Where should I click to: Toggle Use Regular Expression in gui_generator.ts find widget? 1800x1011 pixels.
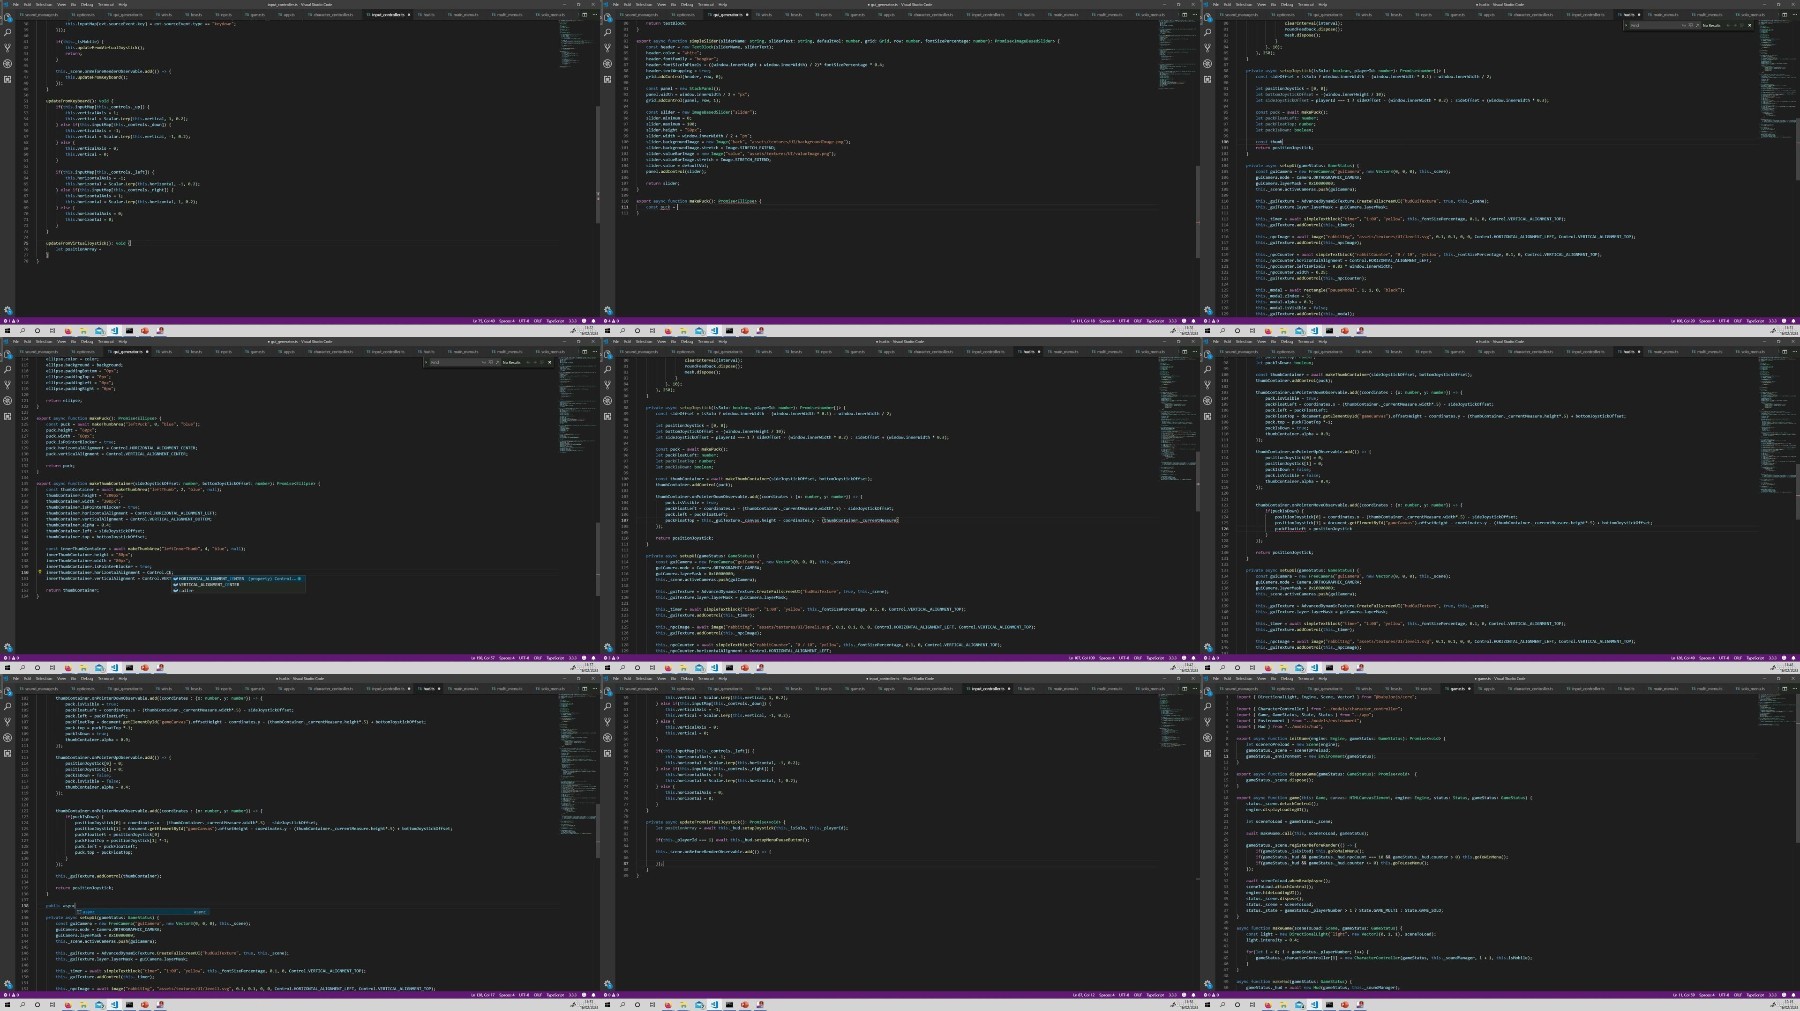[x=497, y=362]
